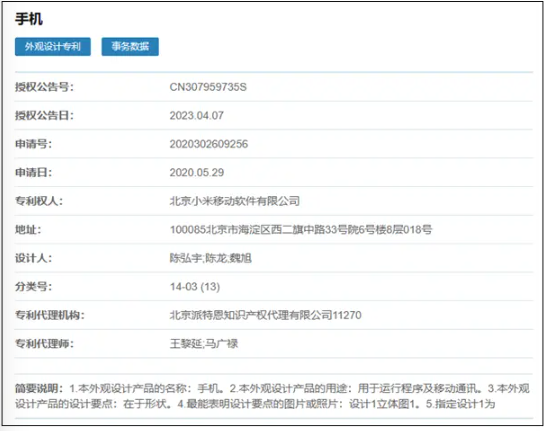Viewport: 548px width, 431px height.
Task: Select the 专利代理机构 label
Action: (x=50, y=315)
